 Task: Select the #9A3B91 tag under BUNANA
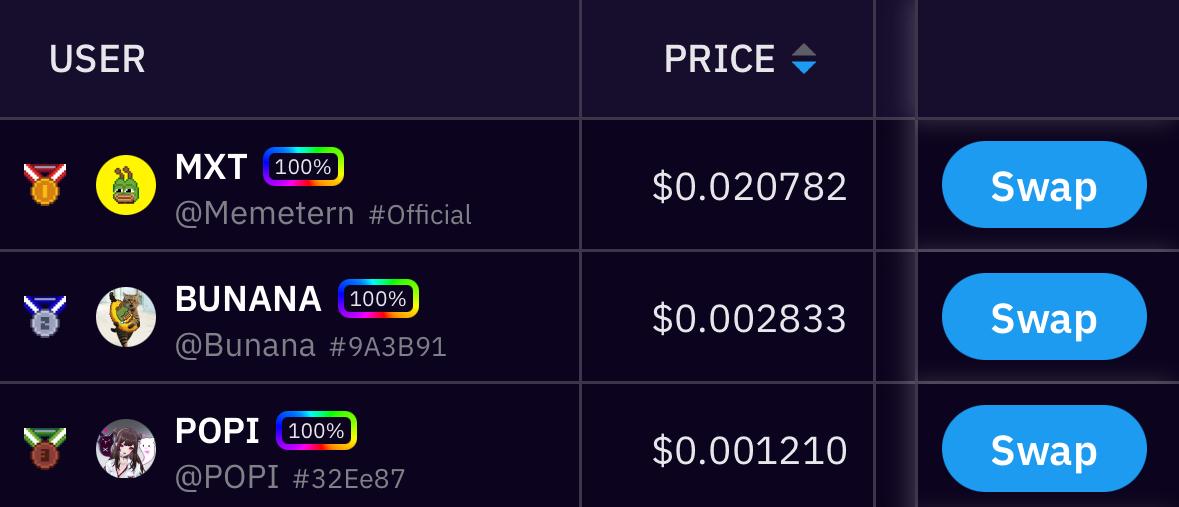(x=388, y=347)
